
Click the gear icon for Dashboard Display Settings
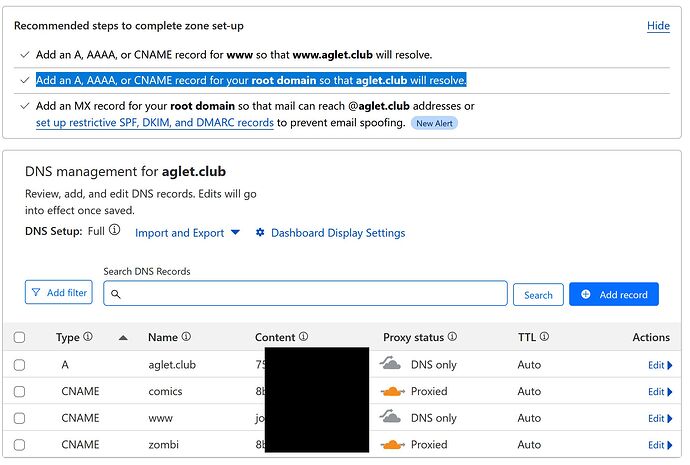coord(260,232)
